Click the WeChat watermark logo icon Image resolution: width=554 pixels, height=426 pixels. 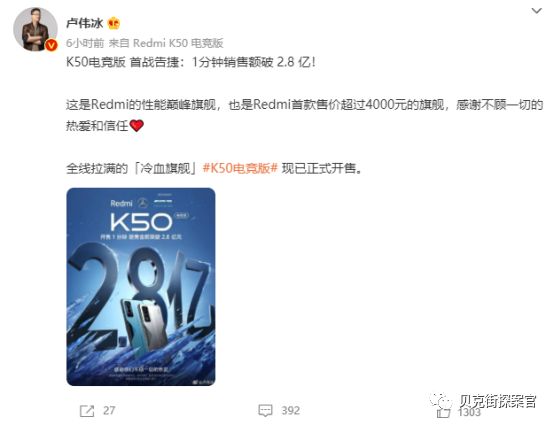point(440,401)
